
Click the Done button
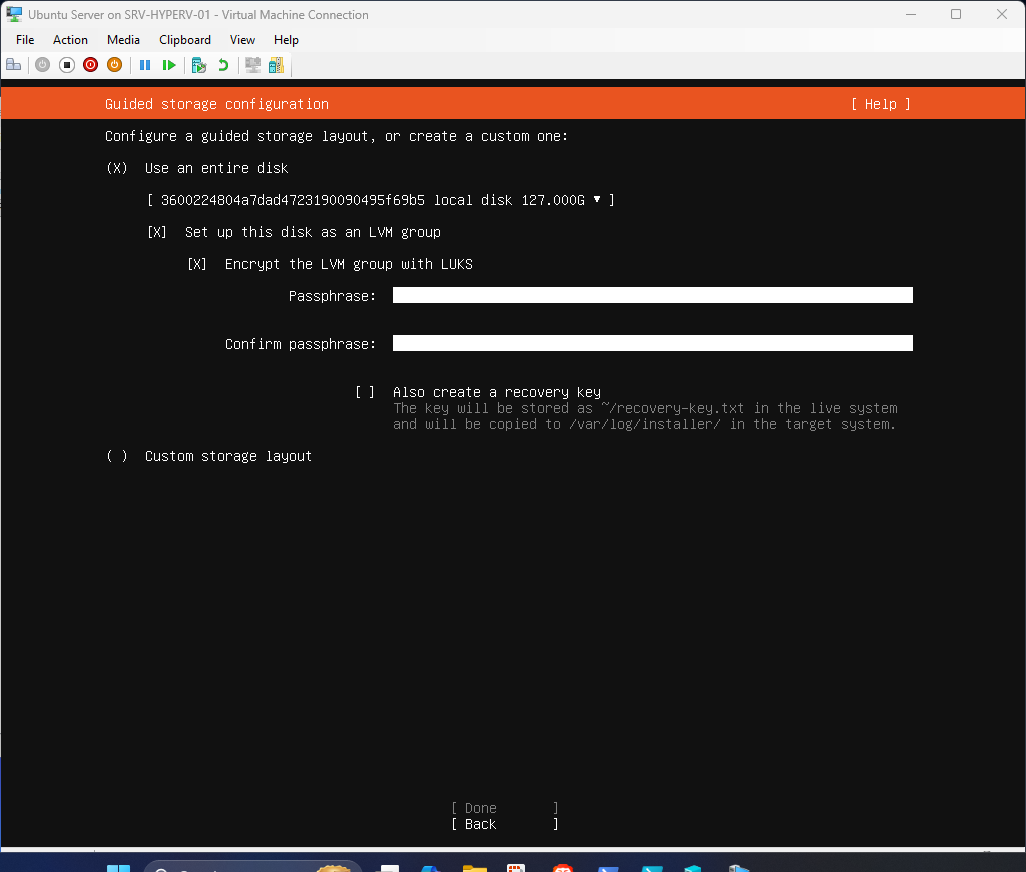click(x=479, y=807)
